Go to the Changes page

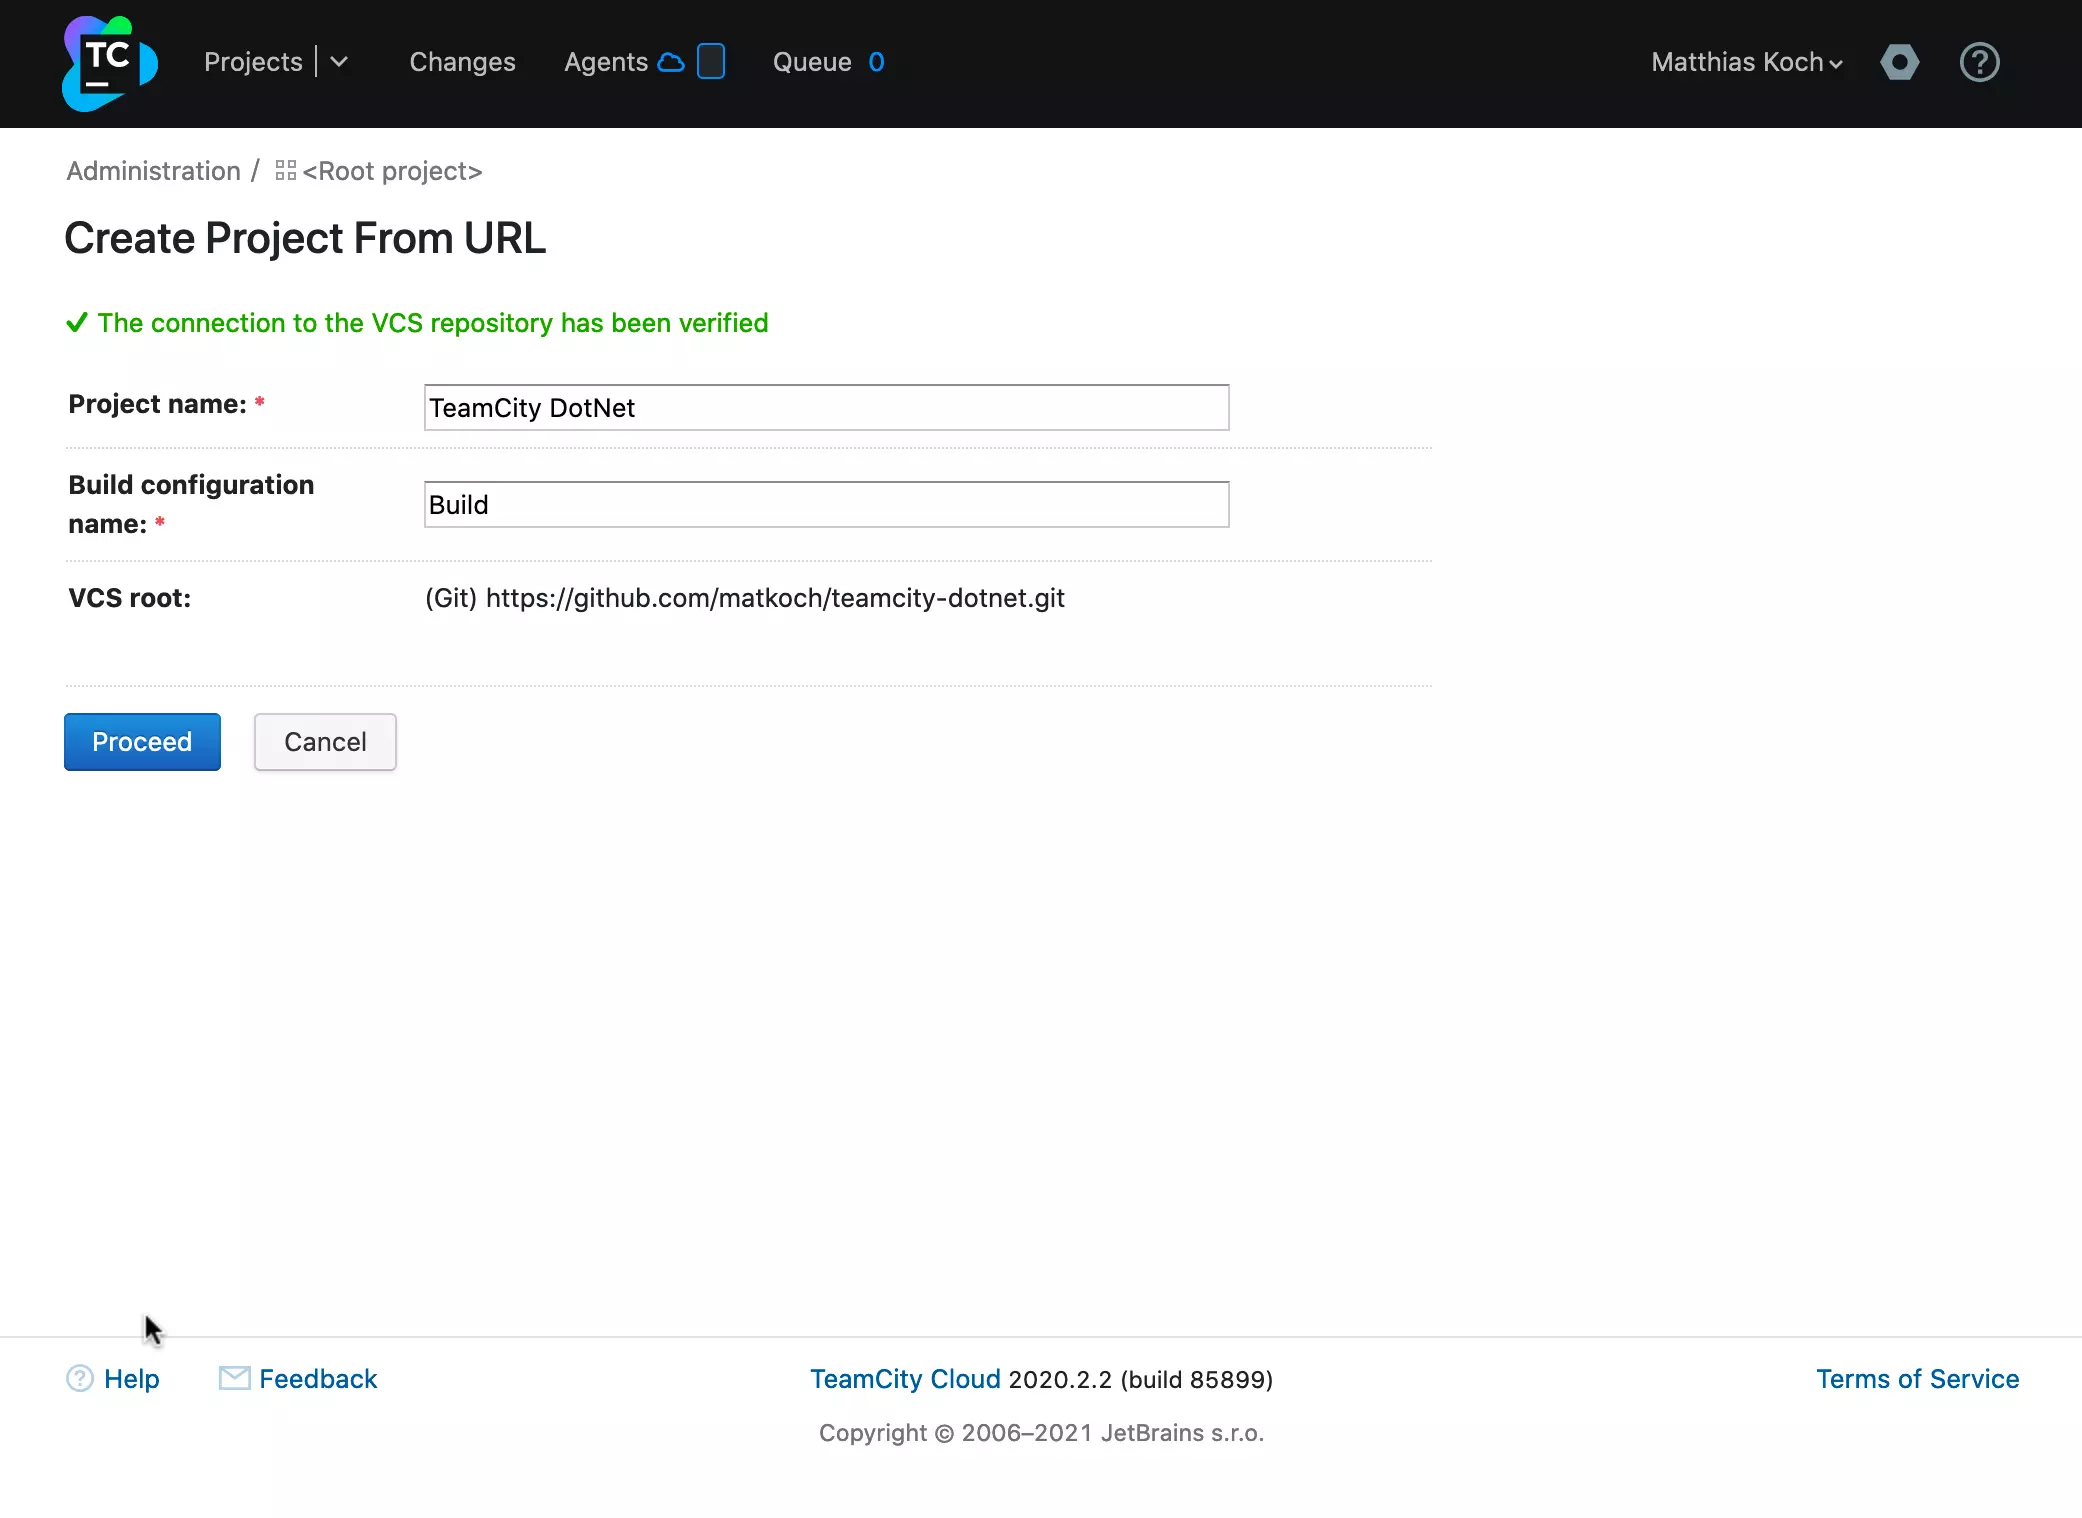[x=462, y=62]
